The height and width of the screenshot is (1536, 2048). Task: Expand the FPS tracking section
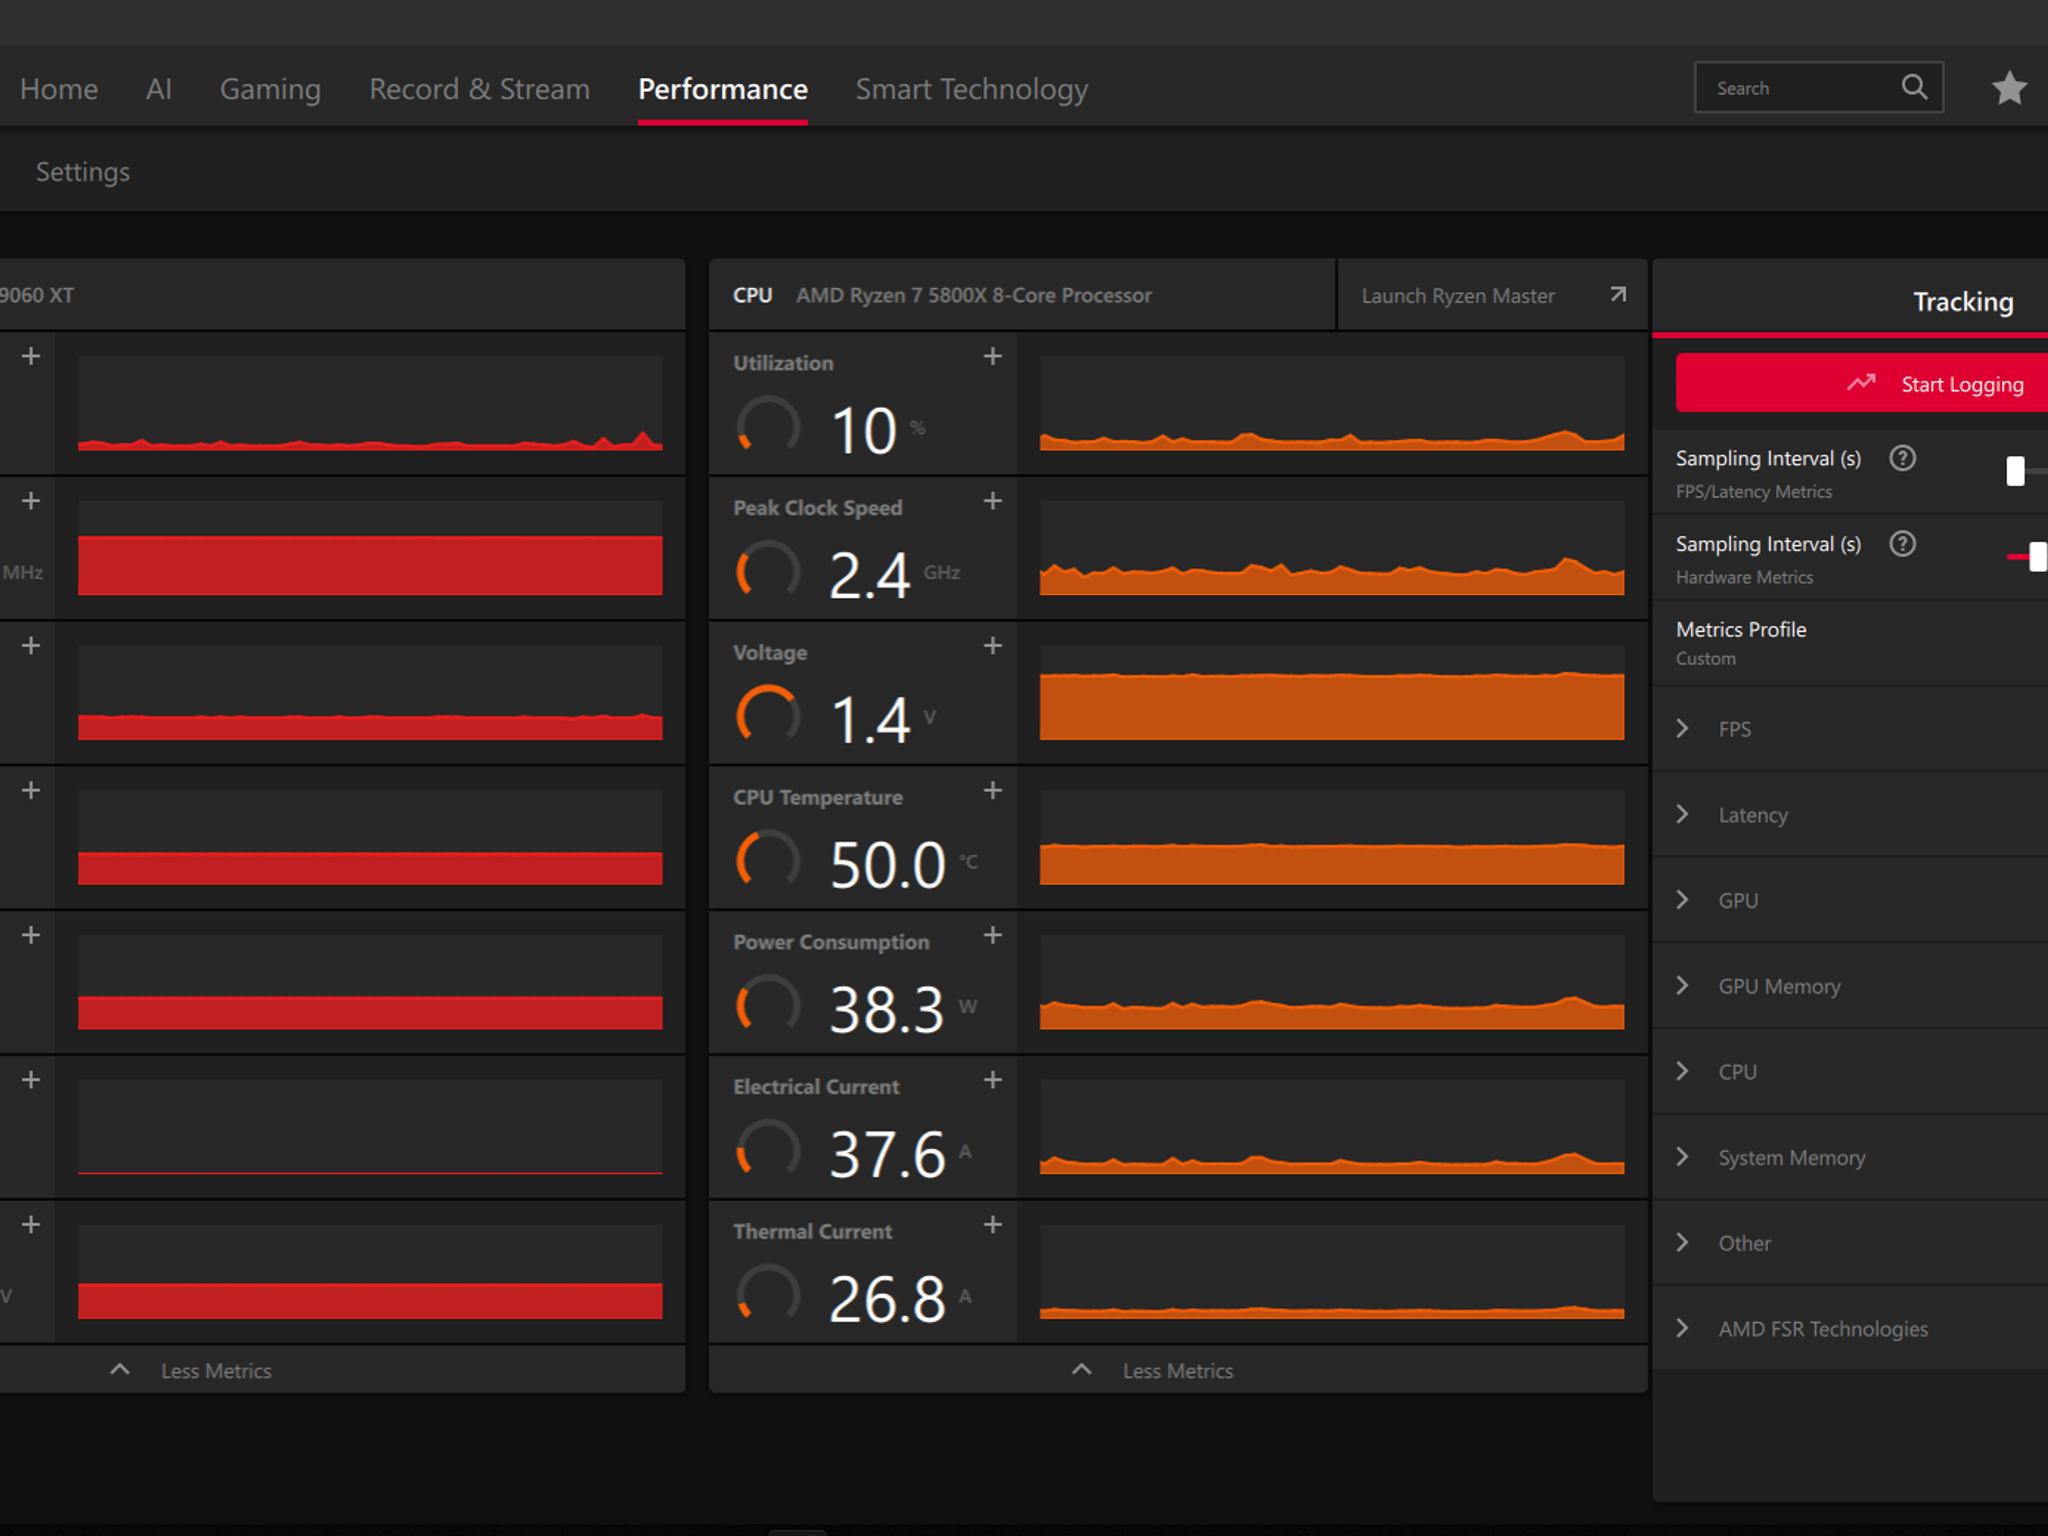pyautogui.click(x=1850, y=729)
